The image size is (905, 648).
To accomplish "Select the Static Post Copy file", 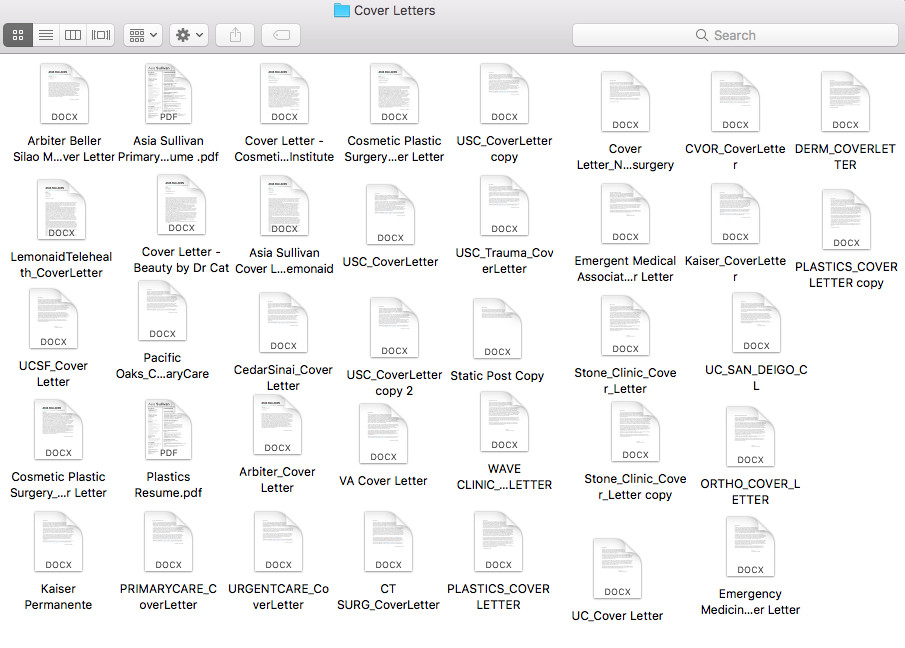I will [497, 328].
